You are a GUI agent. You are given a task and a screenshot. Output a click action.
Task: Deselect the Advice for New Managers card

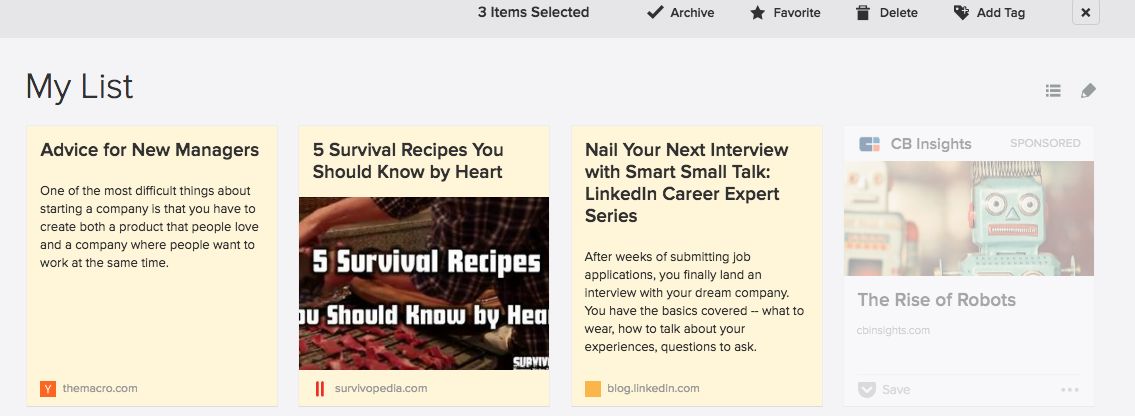tap(152, 266)
